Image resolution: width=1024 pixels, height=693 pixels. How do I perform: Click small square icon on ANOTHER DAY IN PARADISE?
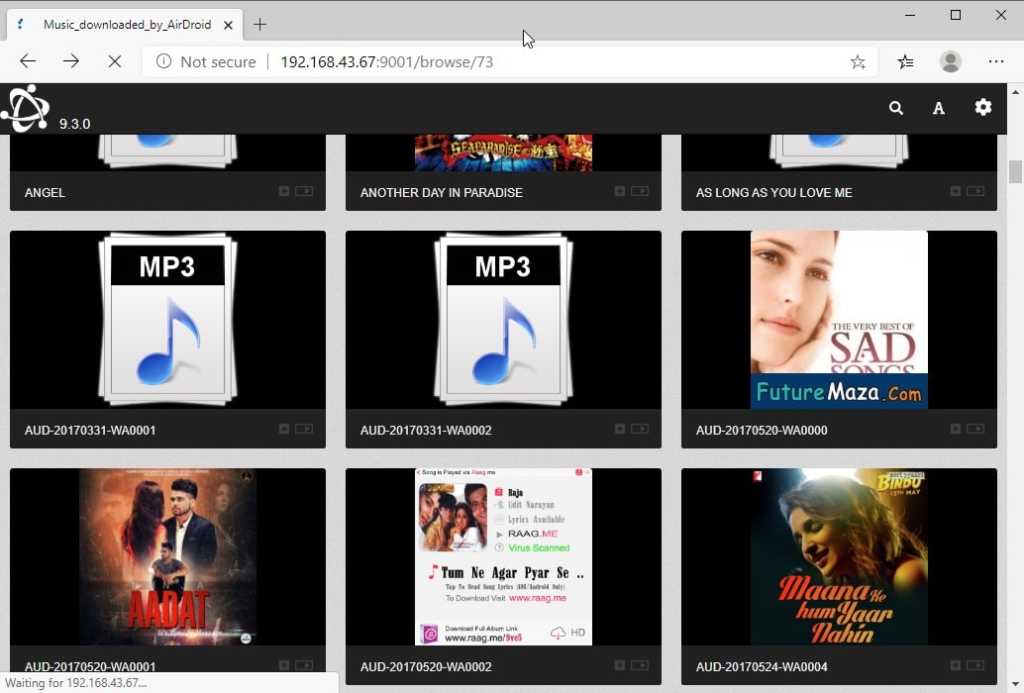(620, 191)
